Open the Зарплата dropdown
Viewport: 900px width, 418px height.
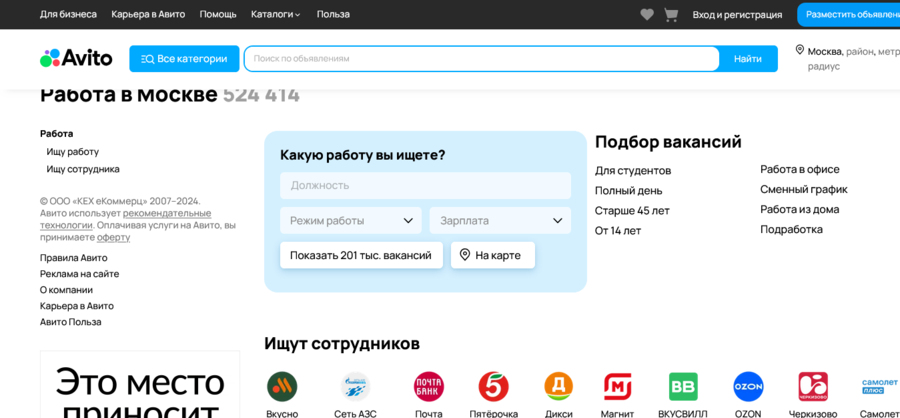500,220
